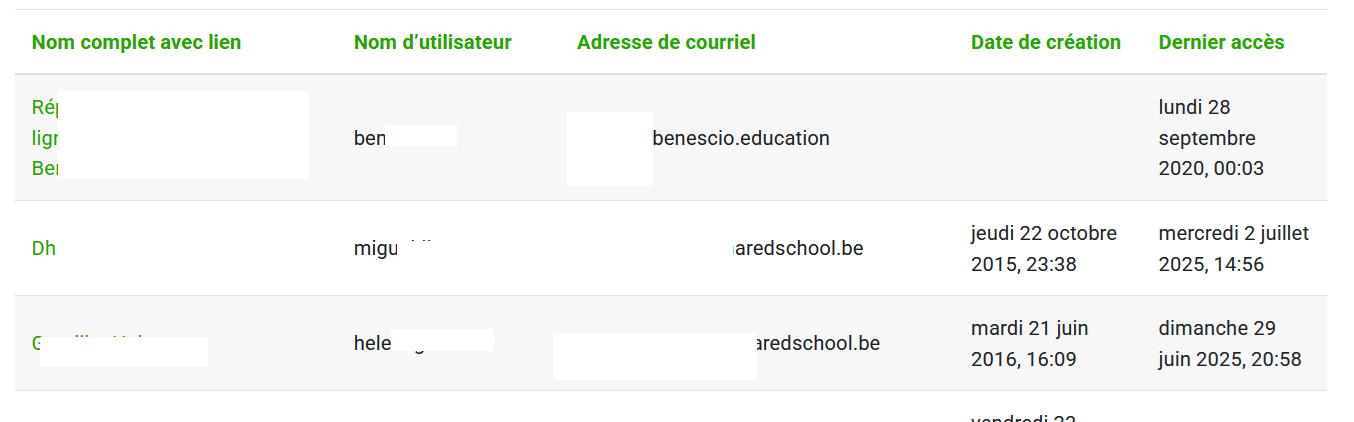
Task: Select the username starting with "hele"
Action: click(x=373, y=343)
